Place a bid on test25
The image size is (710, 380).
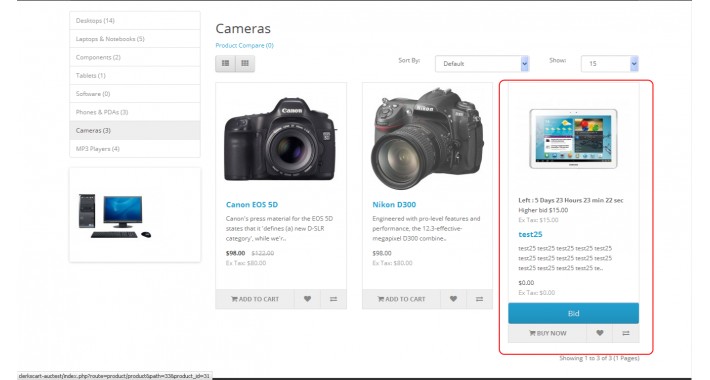tap(573, 313)
